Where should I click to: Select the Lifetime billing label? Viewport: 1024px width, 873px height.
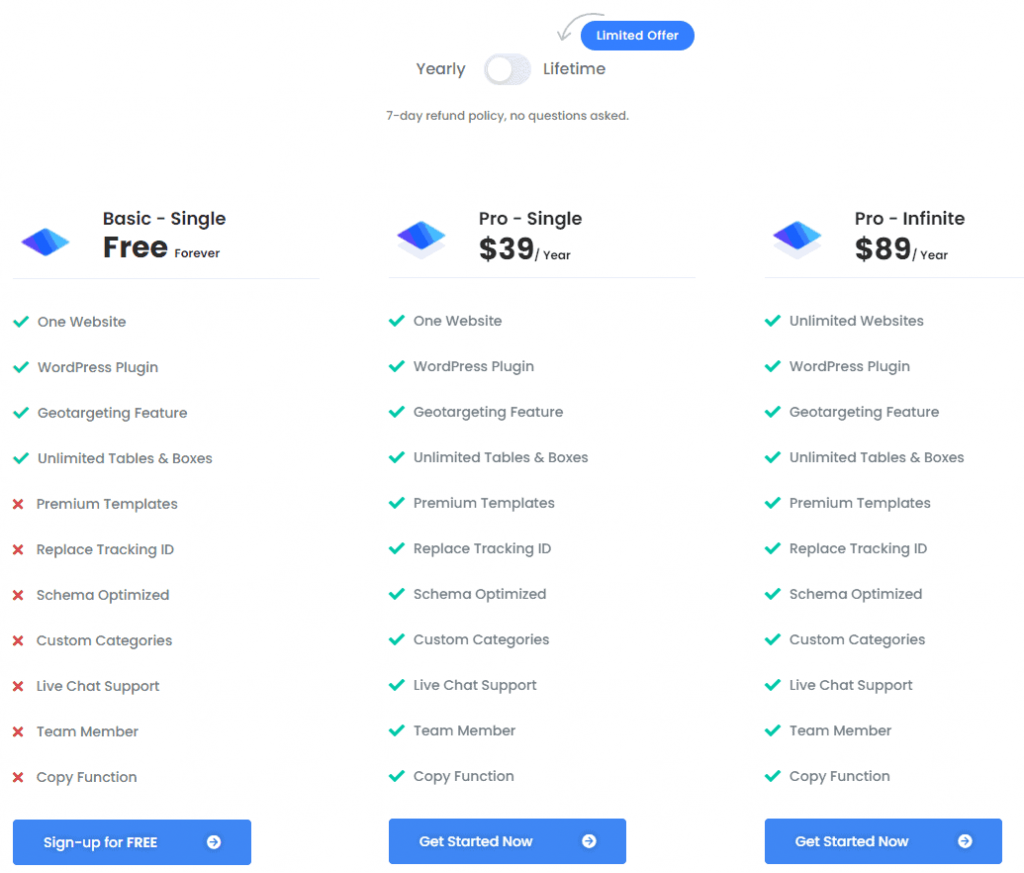(x=574, y=69)
